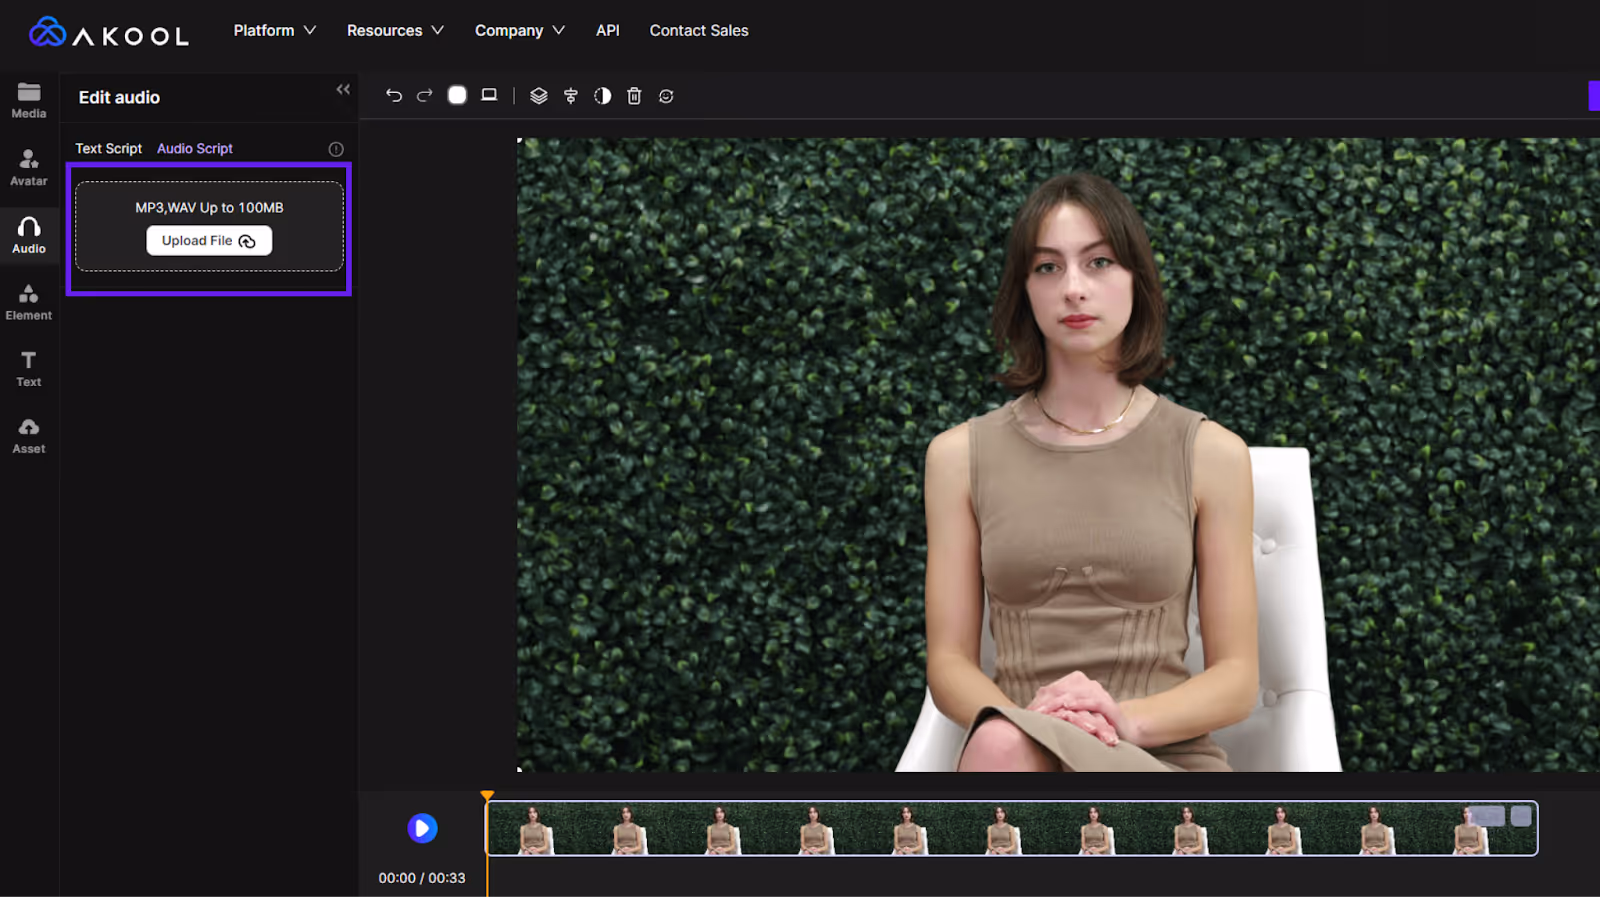This screenshot has height=897, width=1600.
Task: Expand the Resources dropdown menu
Action: click(395, 30)
